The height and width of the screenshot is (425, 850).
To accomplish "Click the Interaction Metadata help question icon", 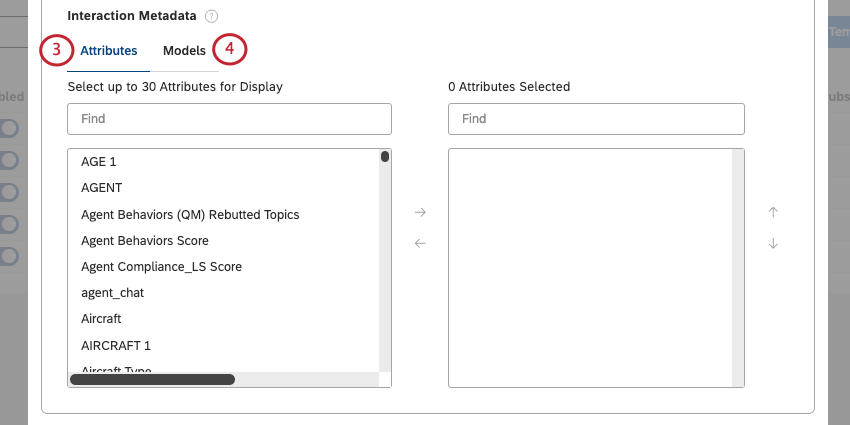I will tap(211, 16).
